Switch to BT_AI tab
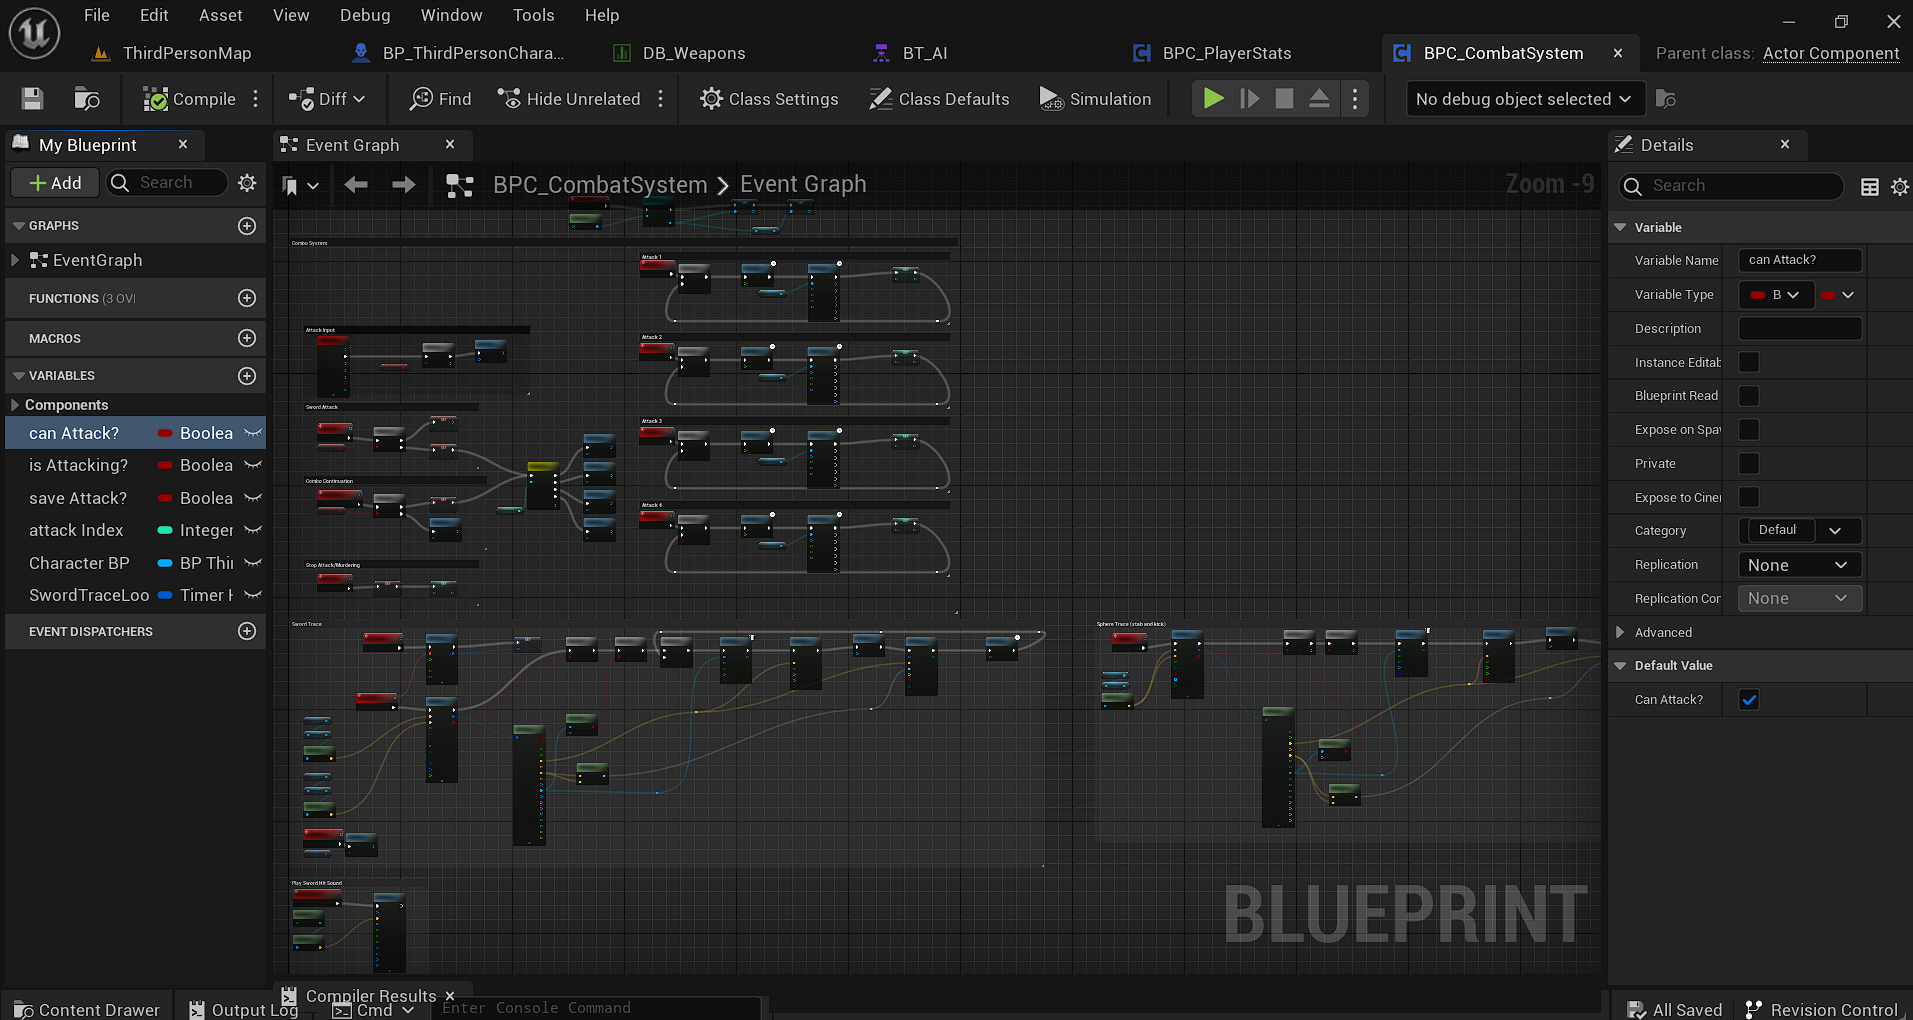Screen dimensions: 1913x1020 tap(925, 53)
